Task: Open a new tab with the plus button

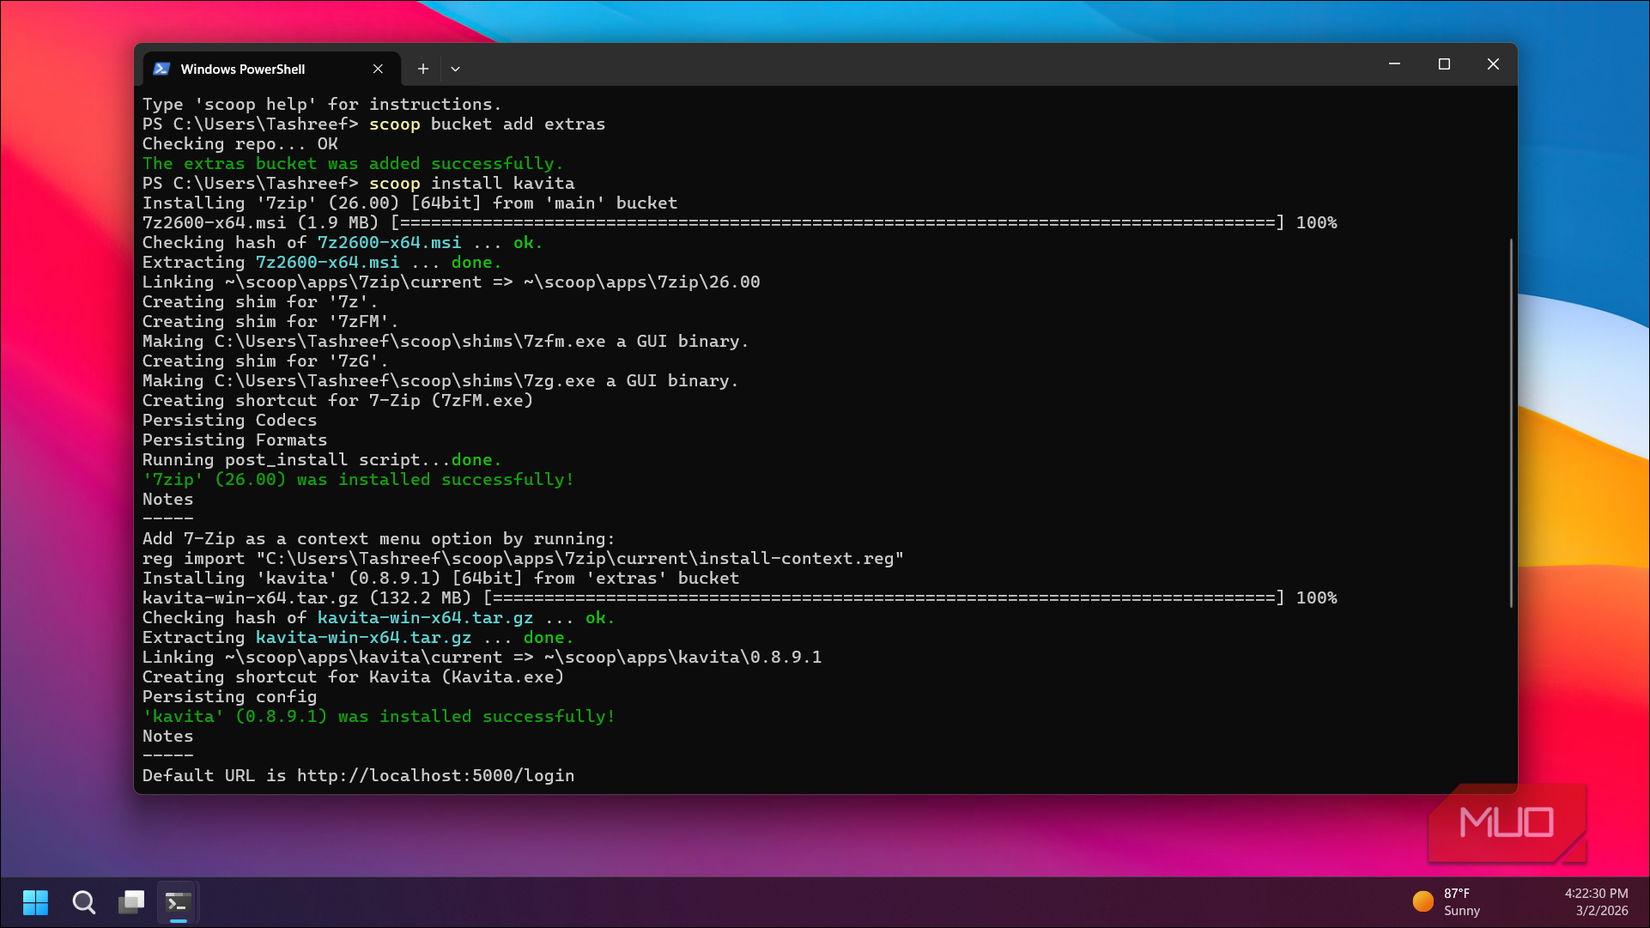Action: tap(422, 68)
